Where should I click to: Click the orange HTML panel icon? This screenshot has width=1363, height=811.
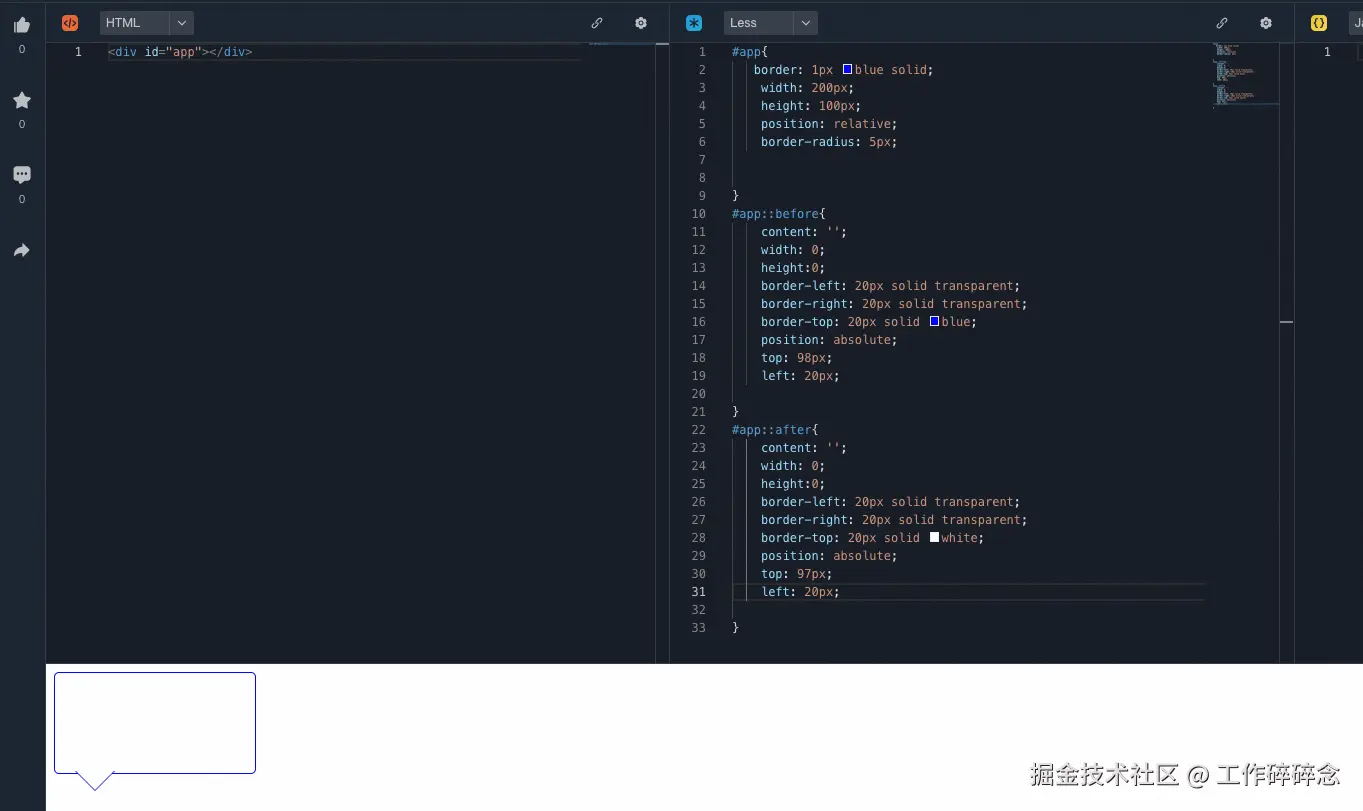(x=70, y=23)
